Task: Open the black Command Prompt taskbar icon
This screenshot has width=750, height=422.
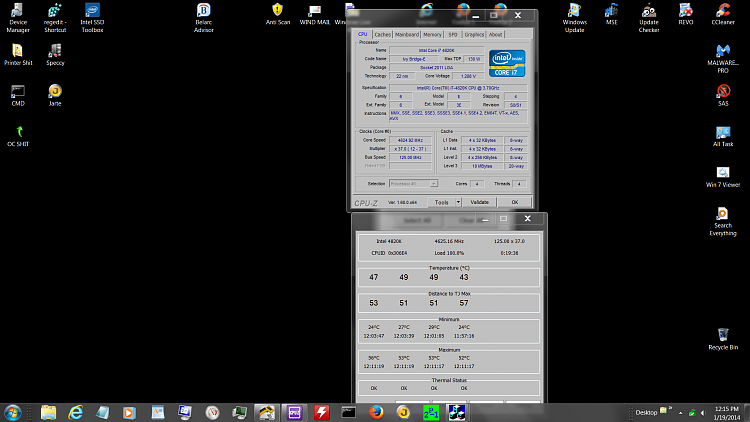Action: [349, 412]
